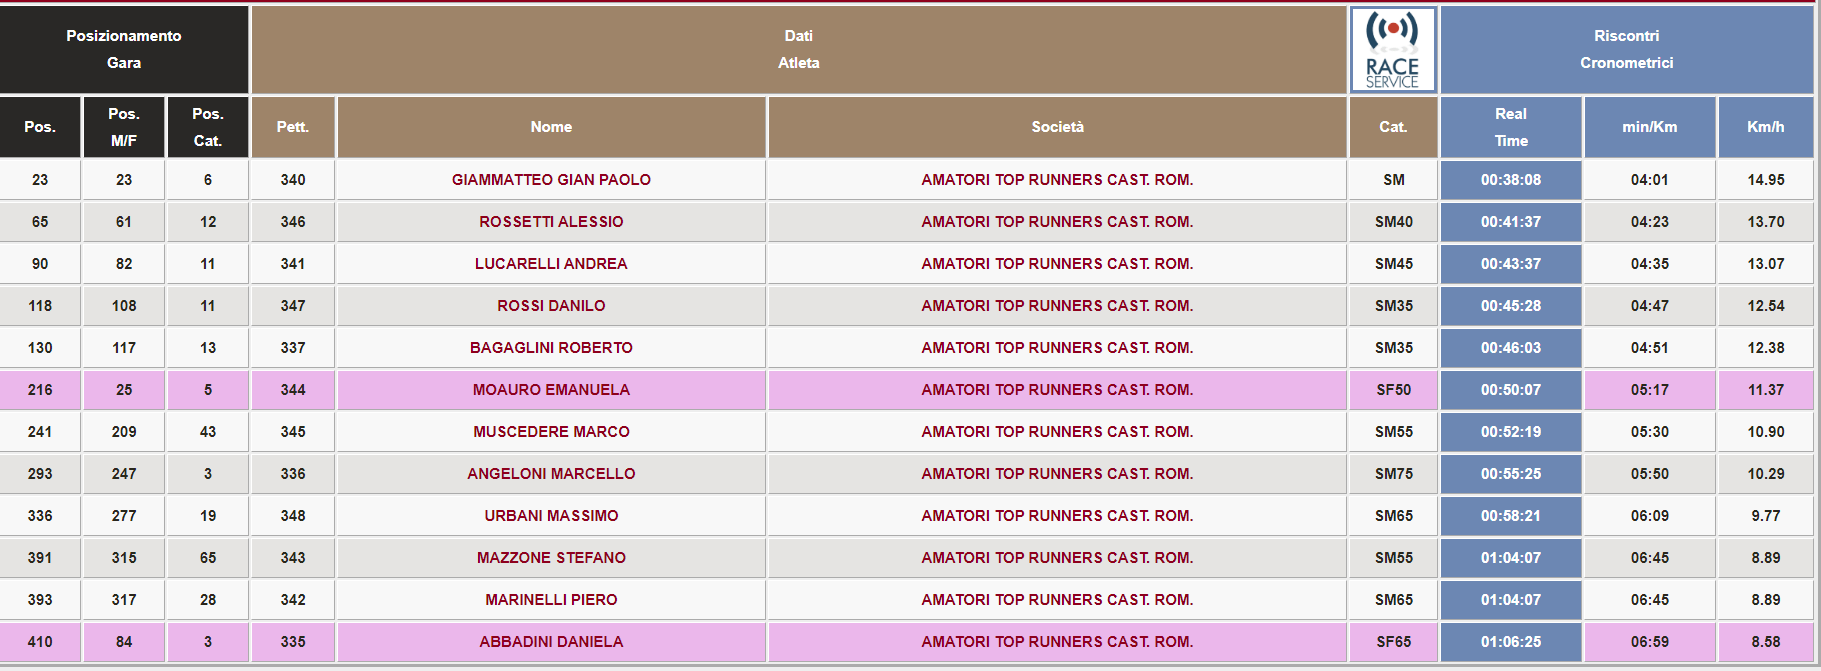1821x671 pixels.
Task: Click the Km/h column header
Action: point(1766,127)
